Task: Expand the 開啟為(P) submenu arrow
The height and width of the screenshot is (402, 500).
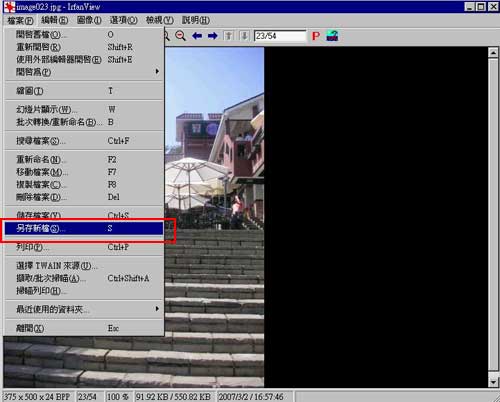Action: (x=157, y=71)
